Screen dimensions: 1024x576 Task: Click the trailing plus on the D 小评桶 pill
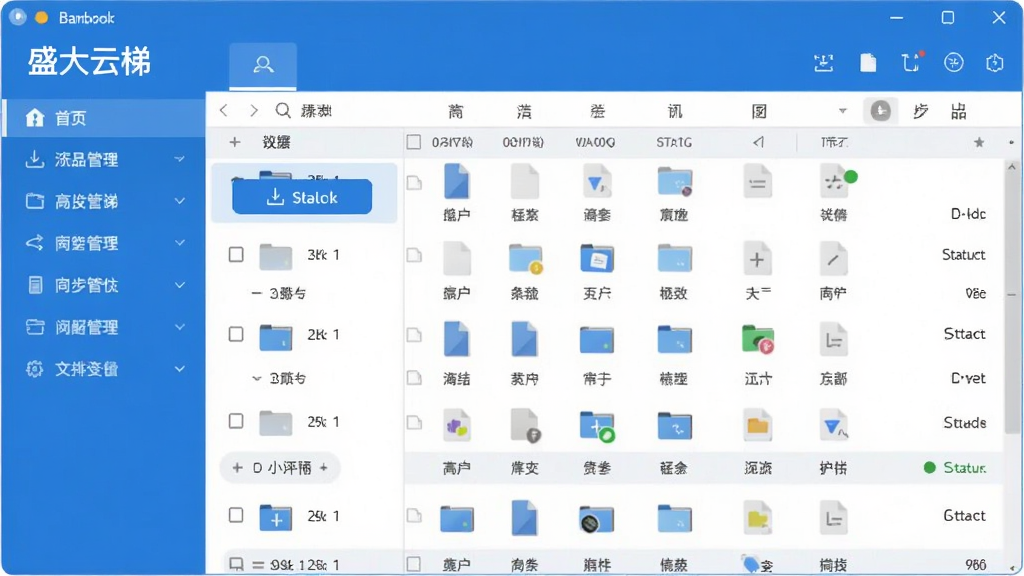324,468
